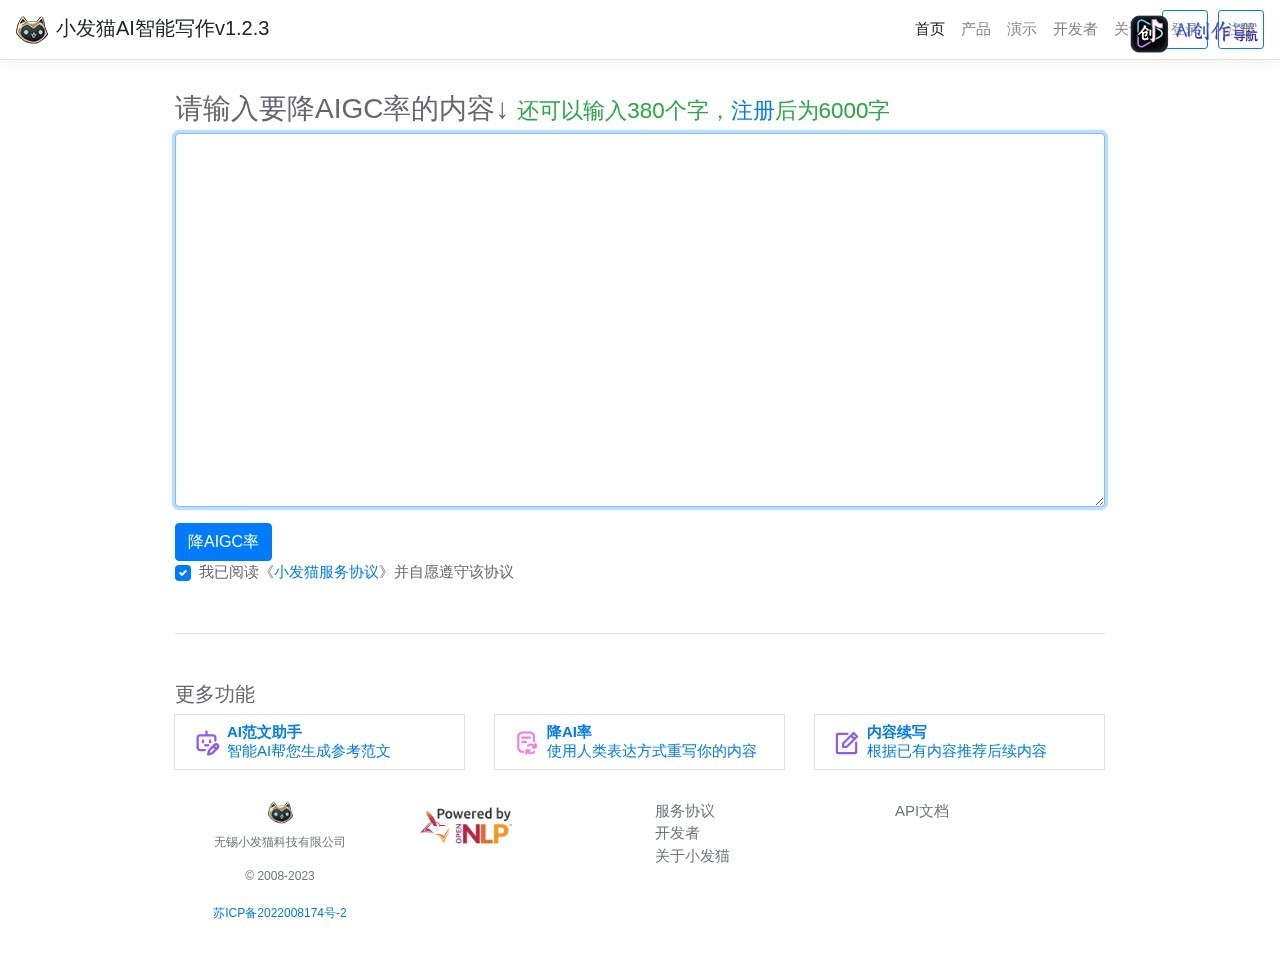Viewport: 1280px width, 960px height.
Task: Click the text 使用人类表达方式重写你的内容
Action: pyautogui.click(x=652, y=751)
